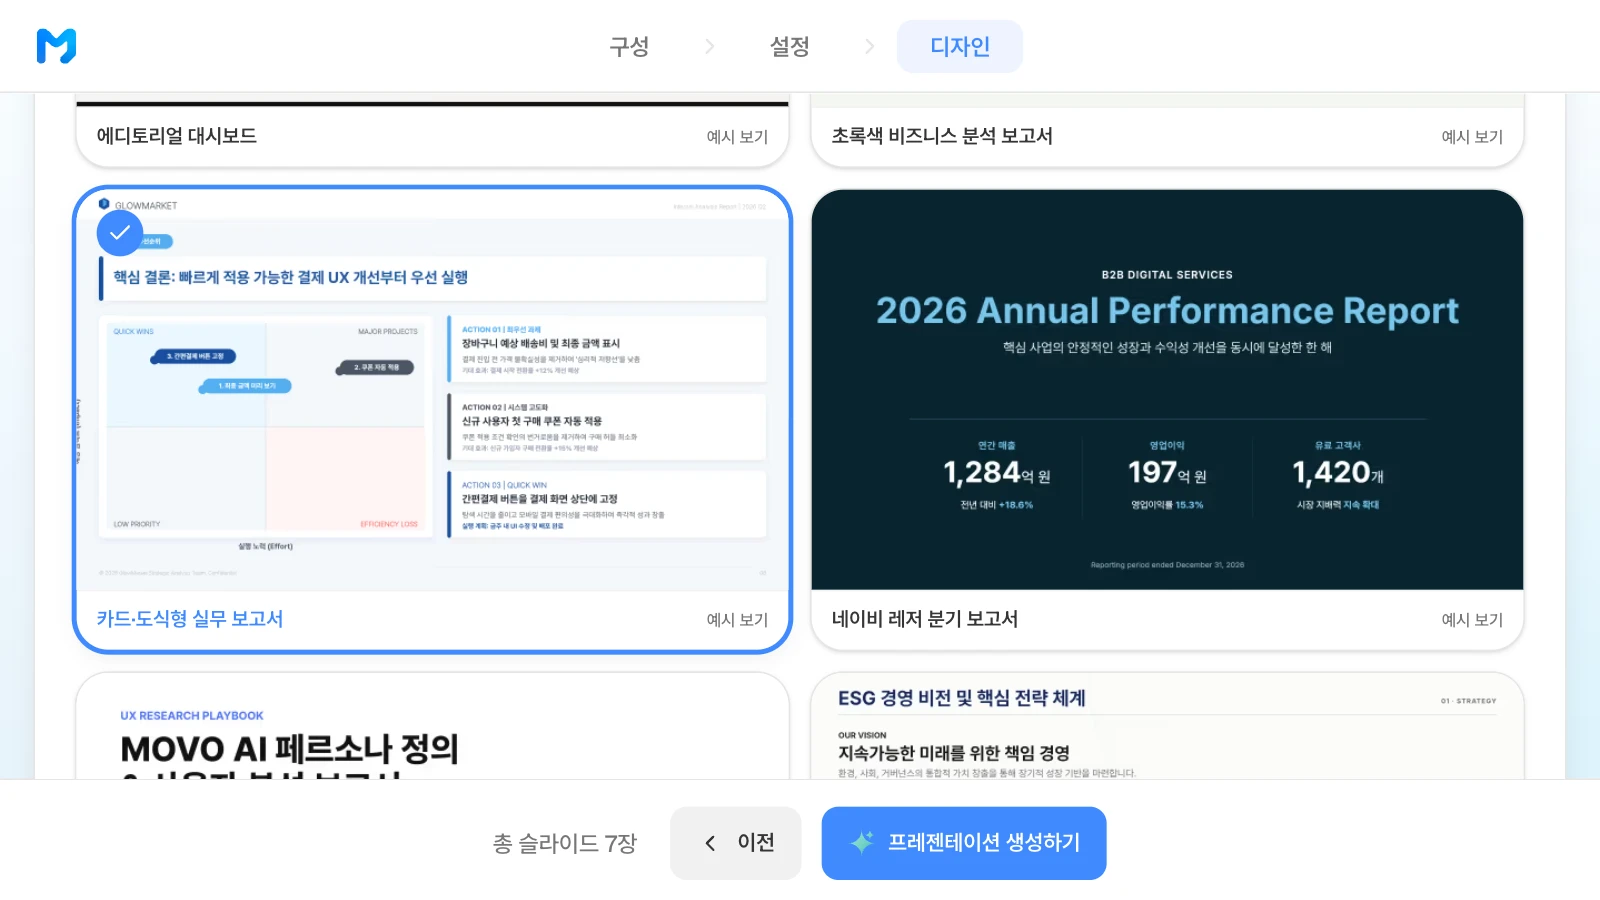Click the 카드·도식형 실무 보고서 title label
1600x900 pixels.
pyautogui.click(x=190, y=619)
